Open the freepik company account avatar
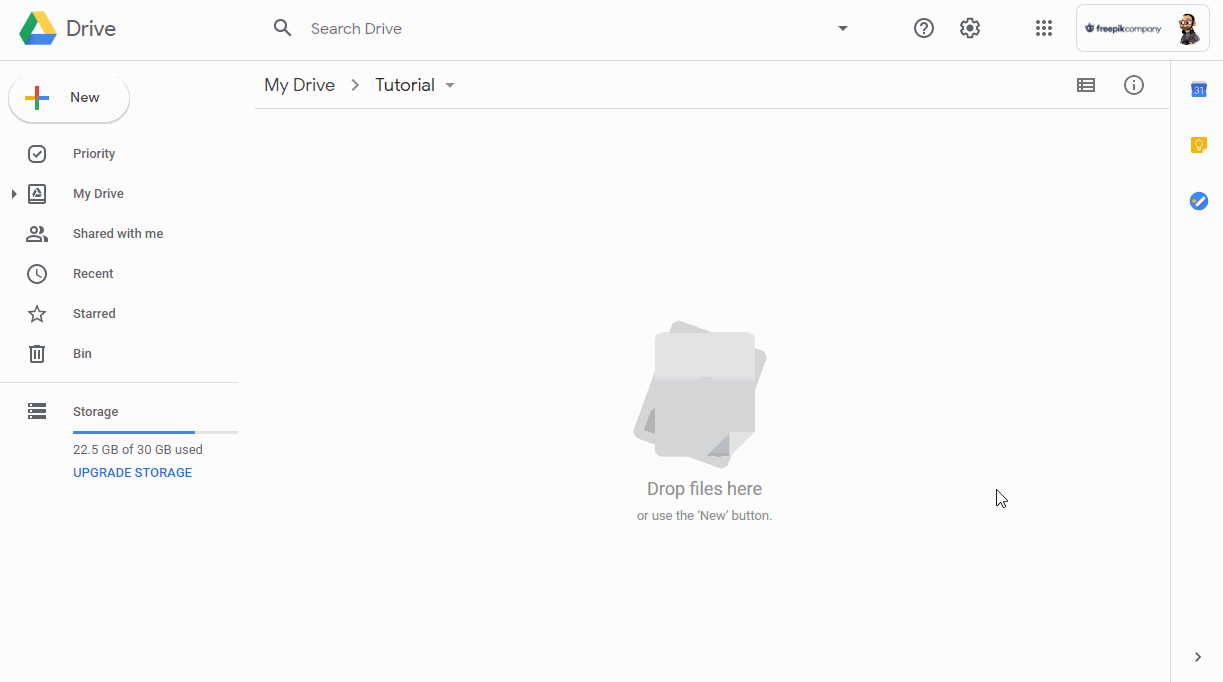The height and width of the screenshot is (682, 1223). [x=1187, y=29]
